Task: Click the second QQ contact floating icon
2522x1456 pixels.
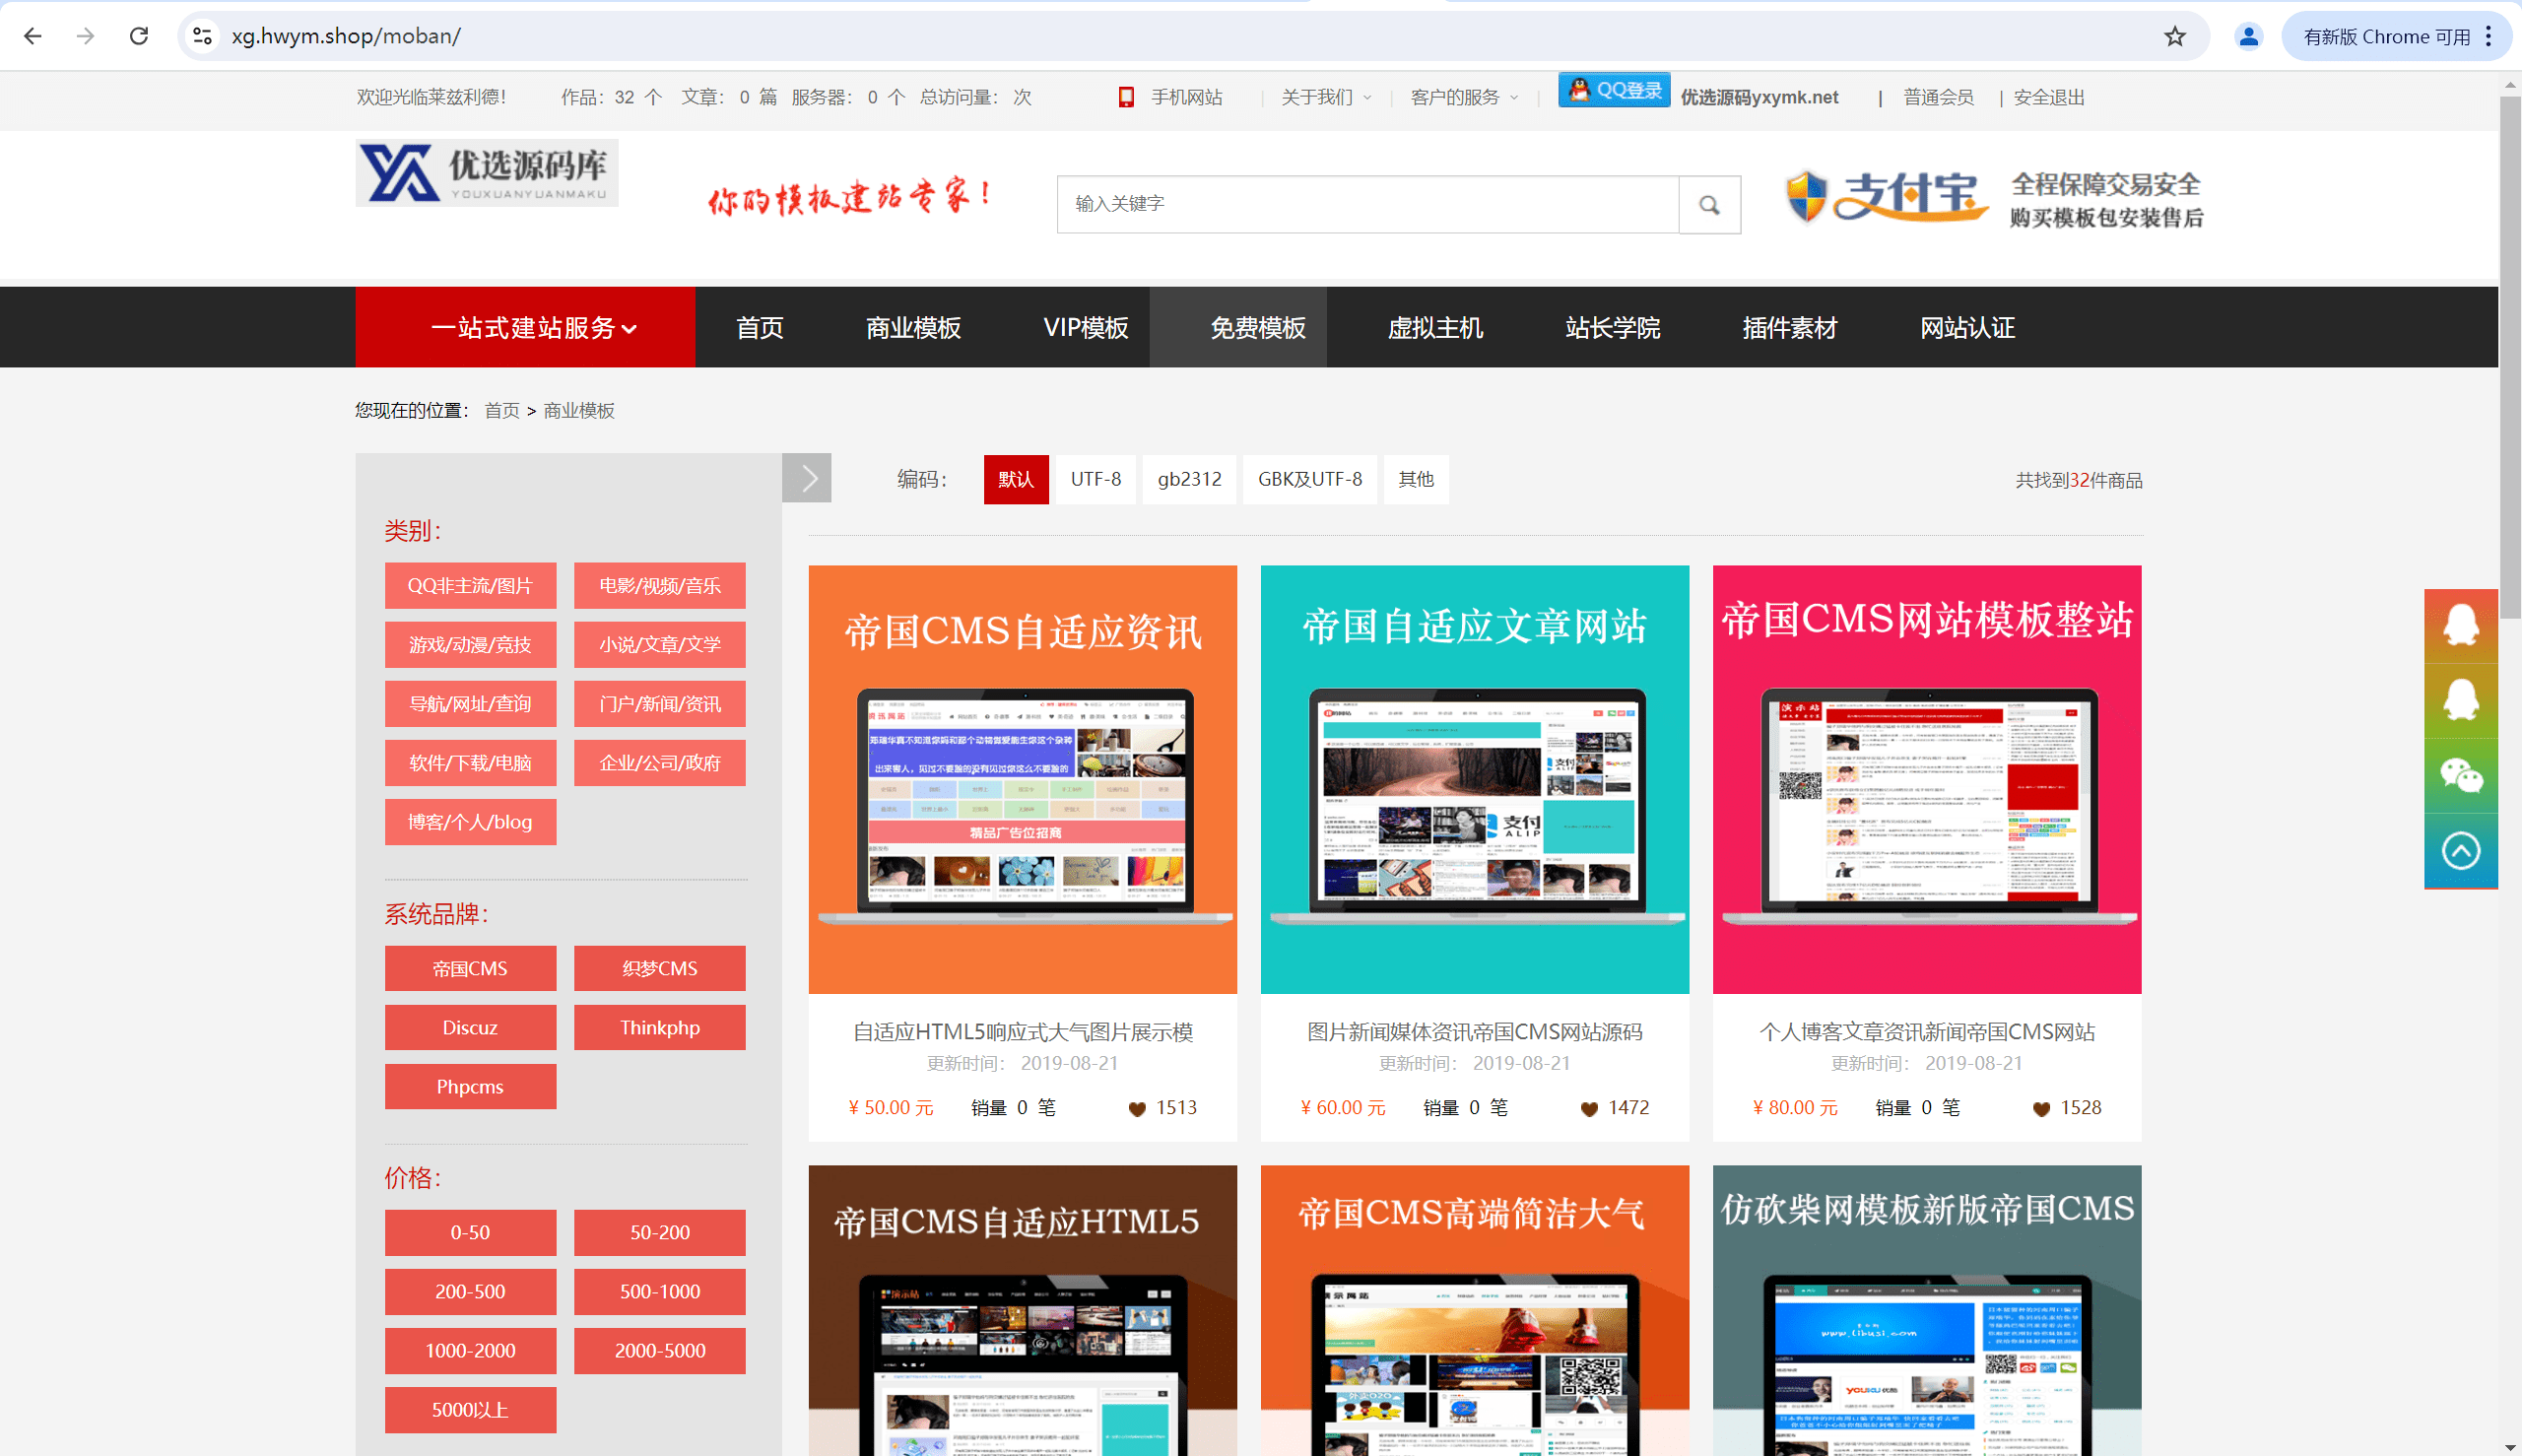Action: [x=2460, y=699]
